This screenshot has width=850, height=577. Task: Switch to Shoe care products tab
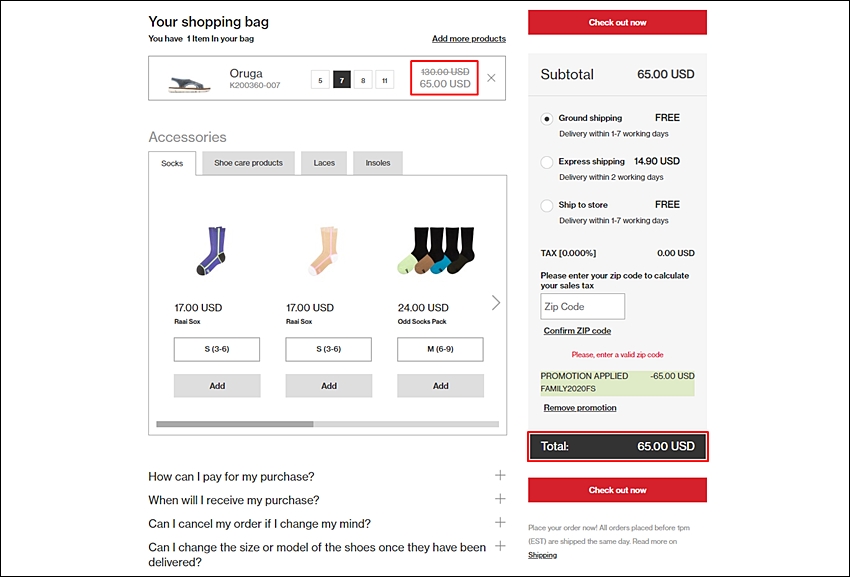(248, 163)
